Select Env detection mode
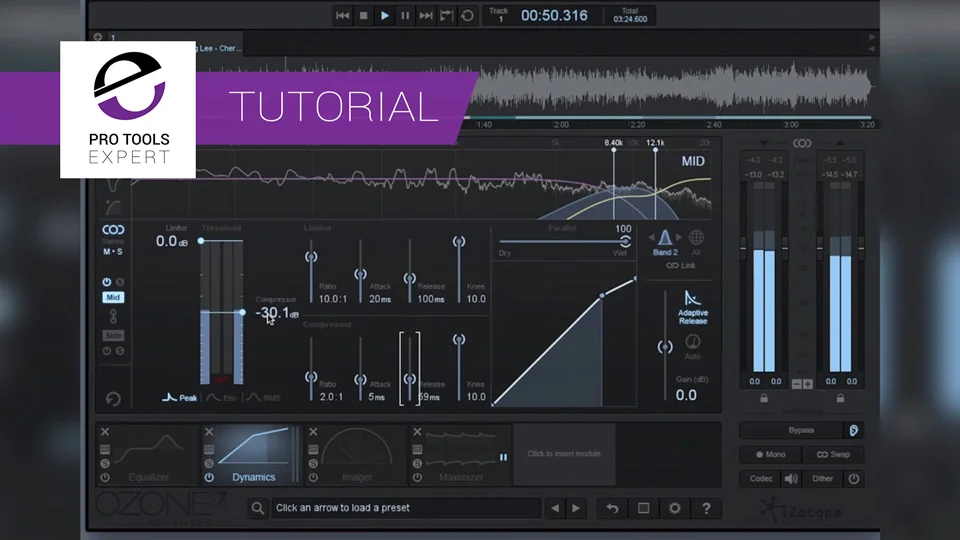The height and width of the screenshot is (540, 960). (221, 398)
